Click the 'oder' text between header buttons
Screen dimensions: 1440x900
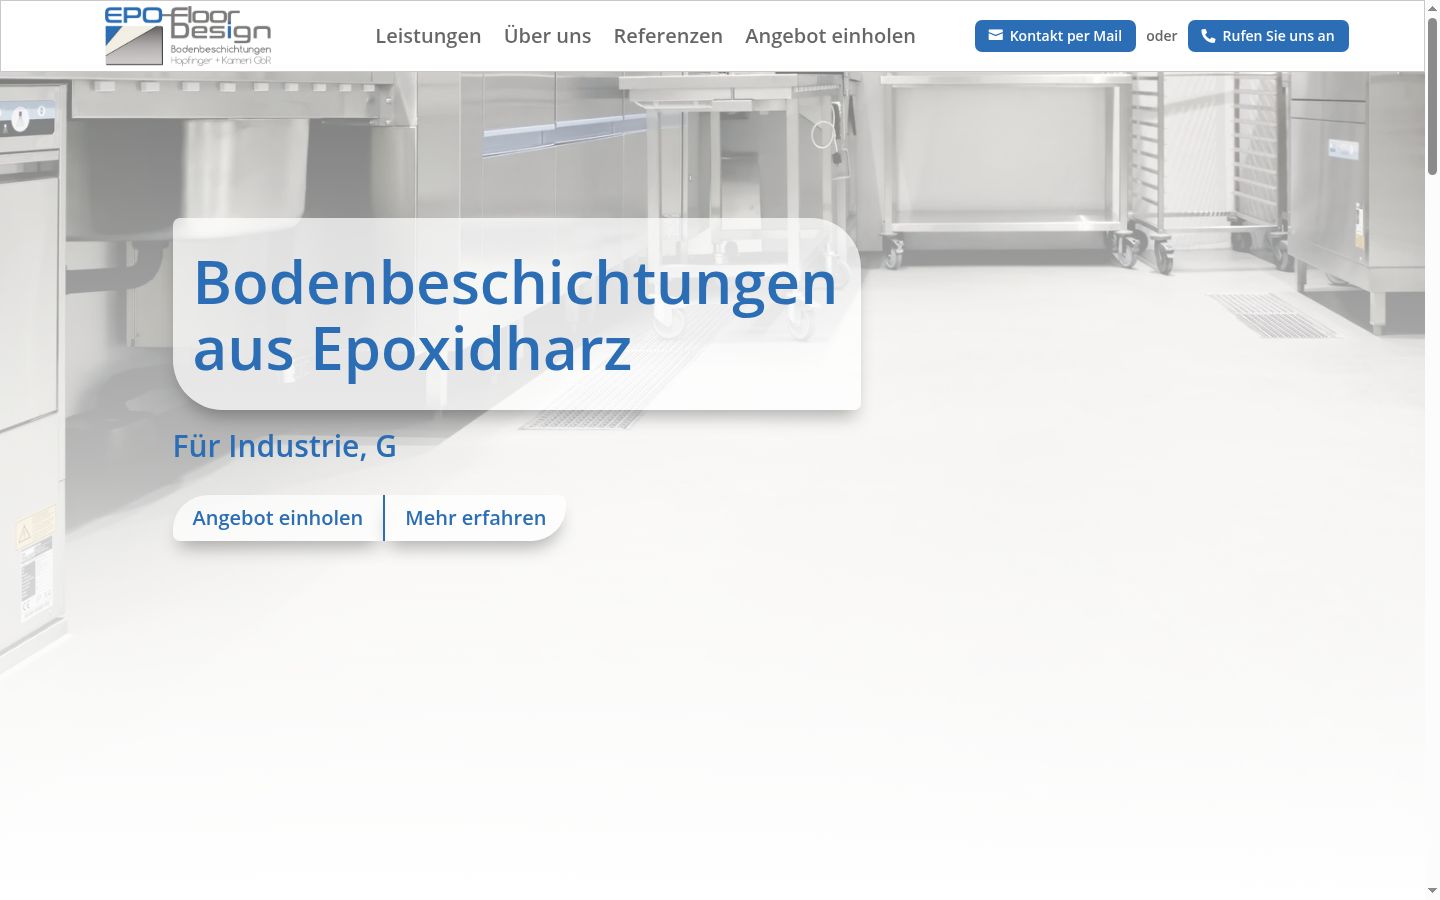[1162, 36]
